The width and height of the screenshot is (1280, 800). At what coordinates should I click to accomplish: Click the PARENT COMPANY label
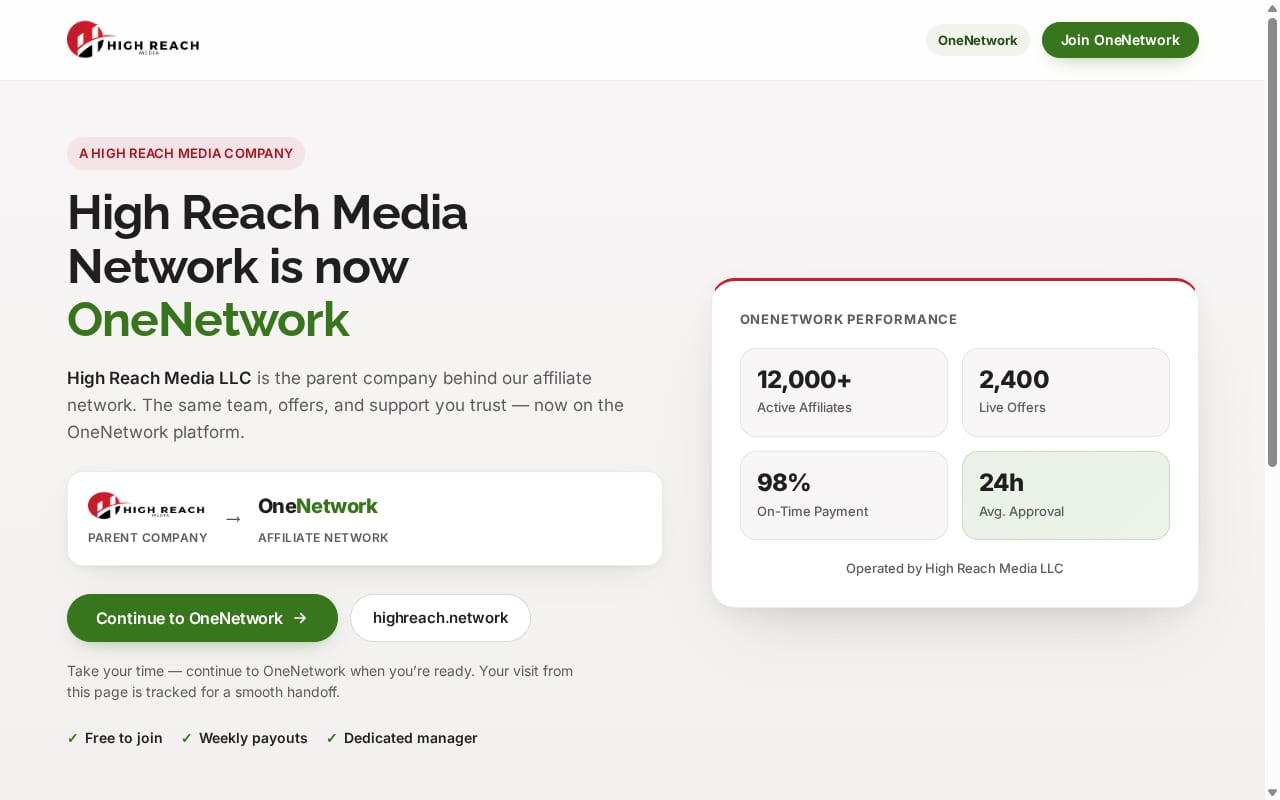point(148,537)
